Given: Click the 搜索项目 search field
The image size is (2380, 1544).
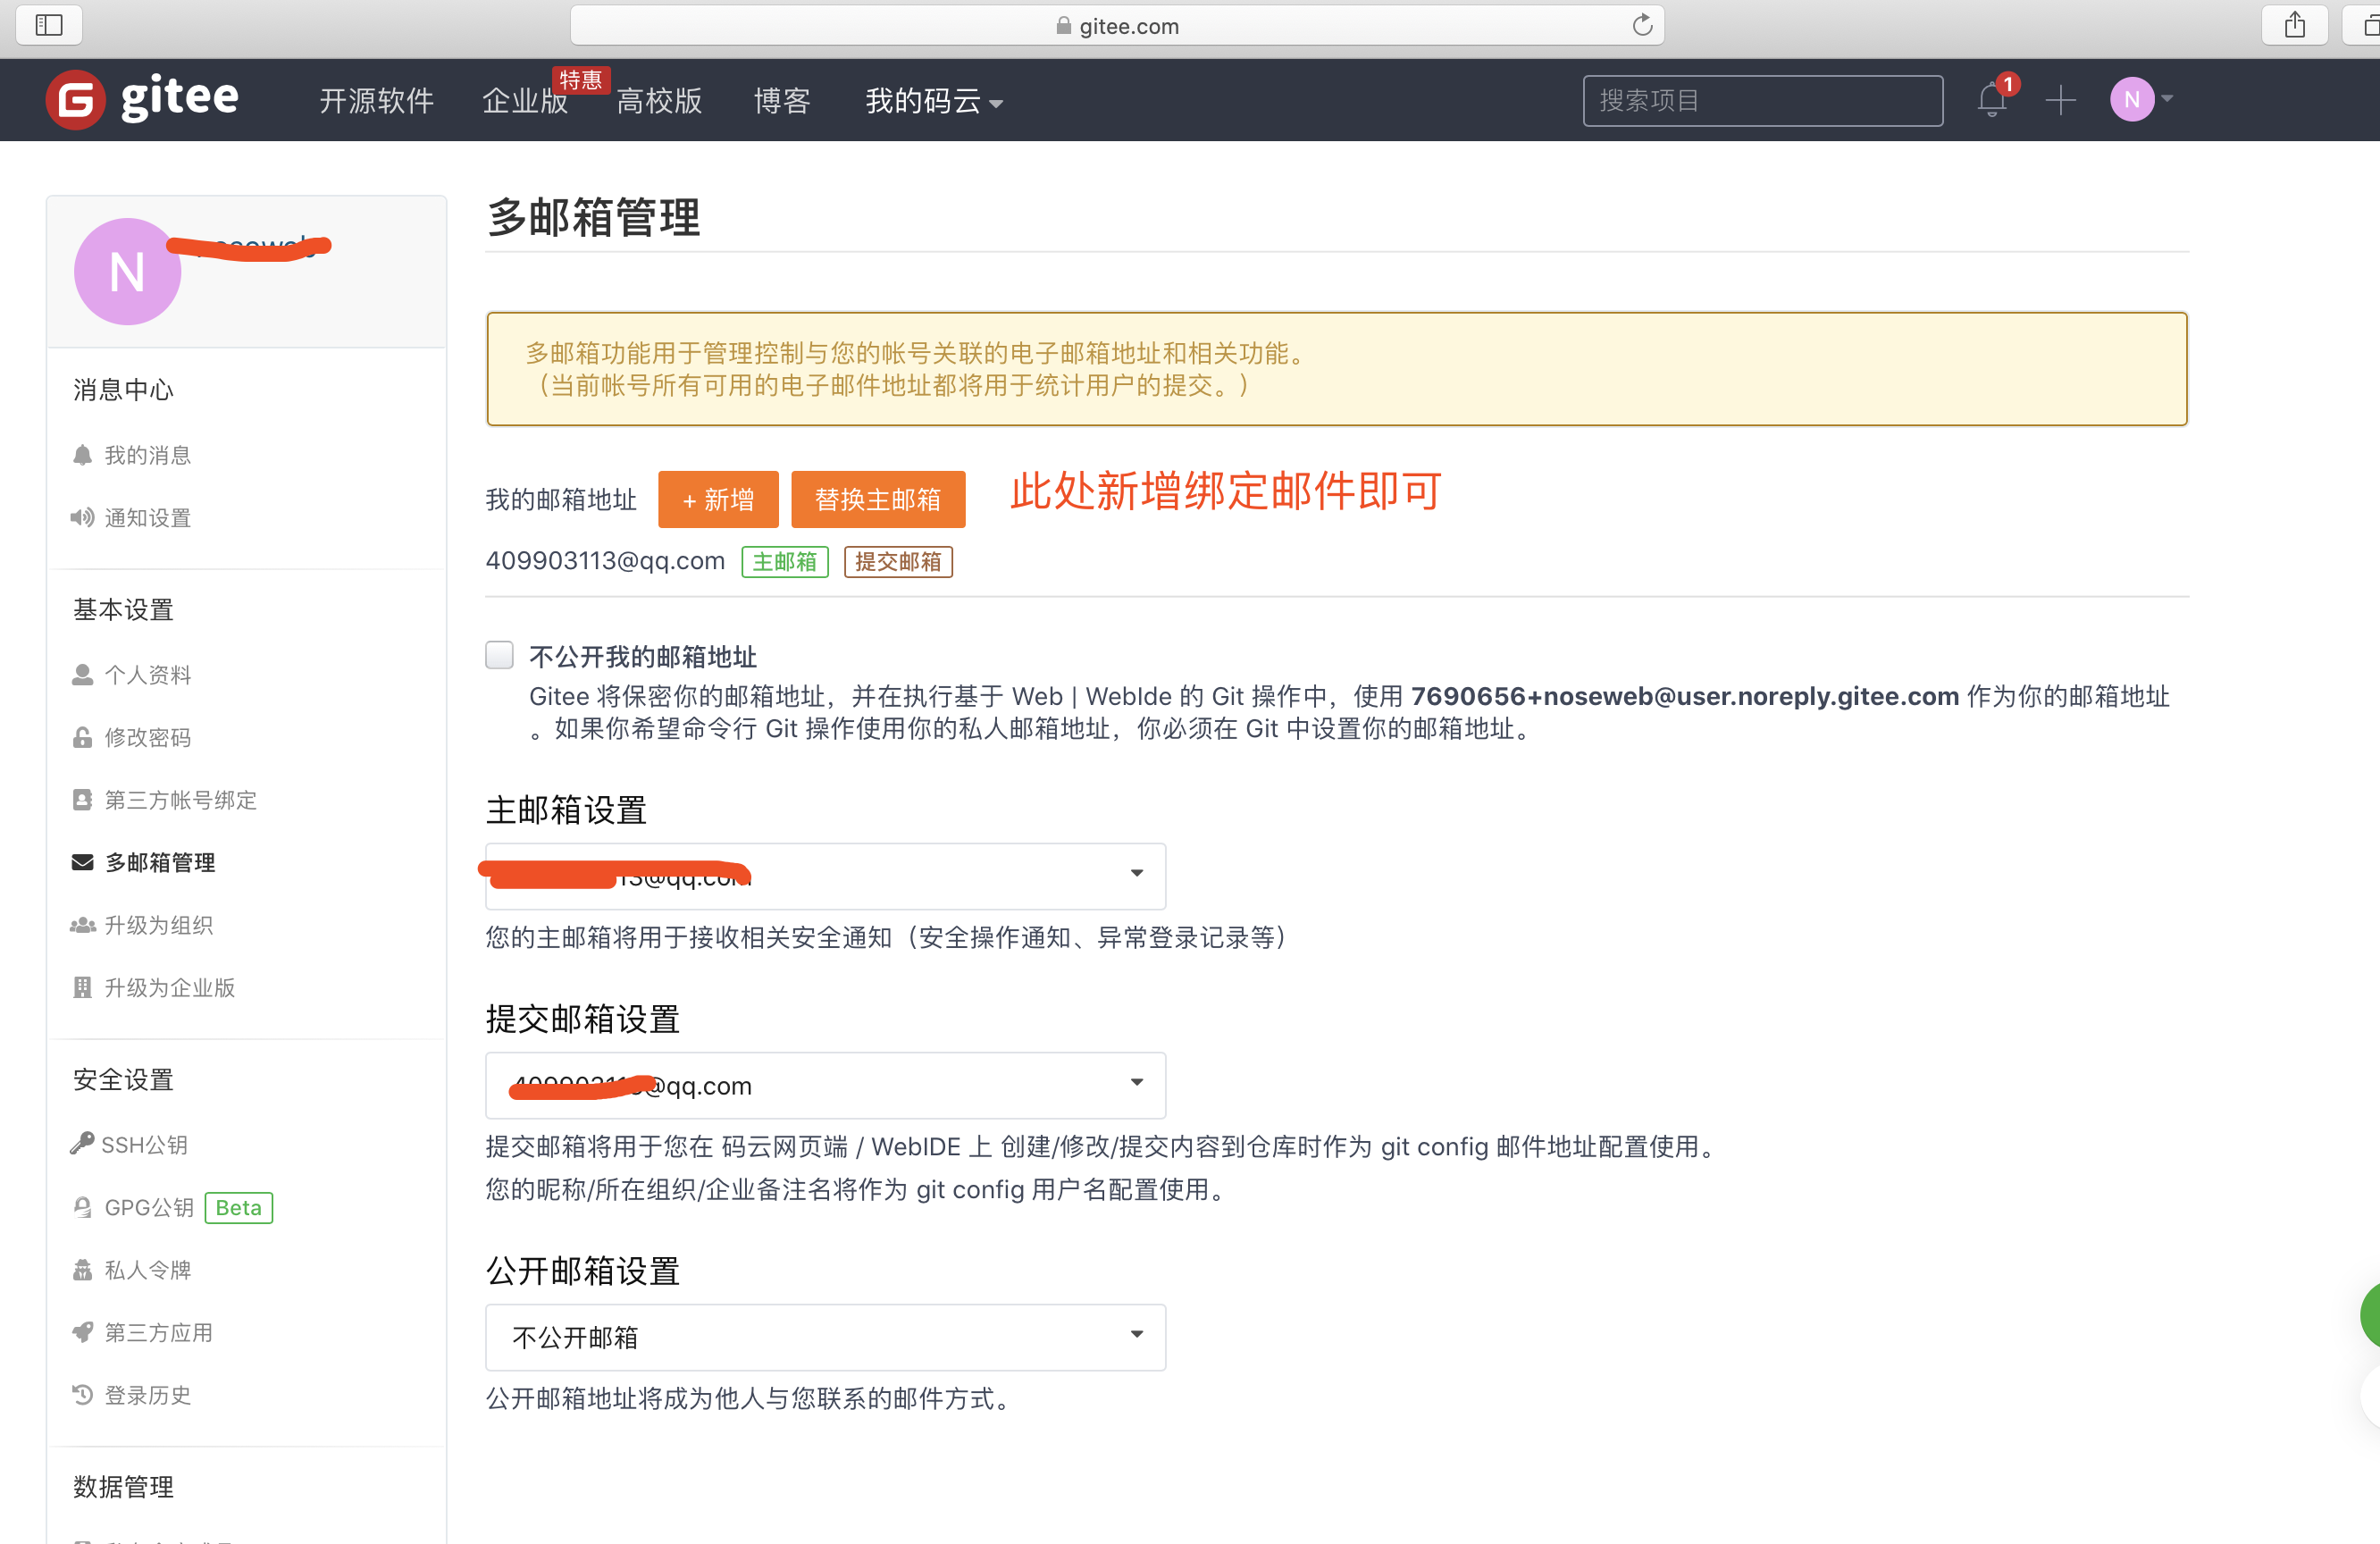Looking at the screenshot, I should 1763,100.
